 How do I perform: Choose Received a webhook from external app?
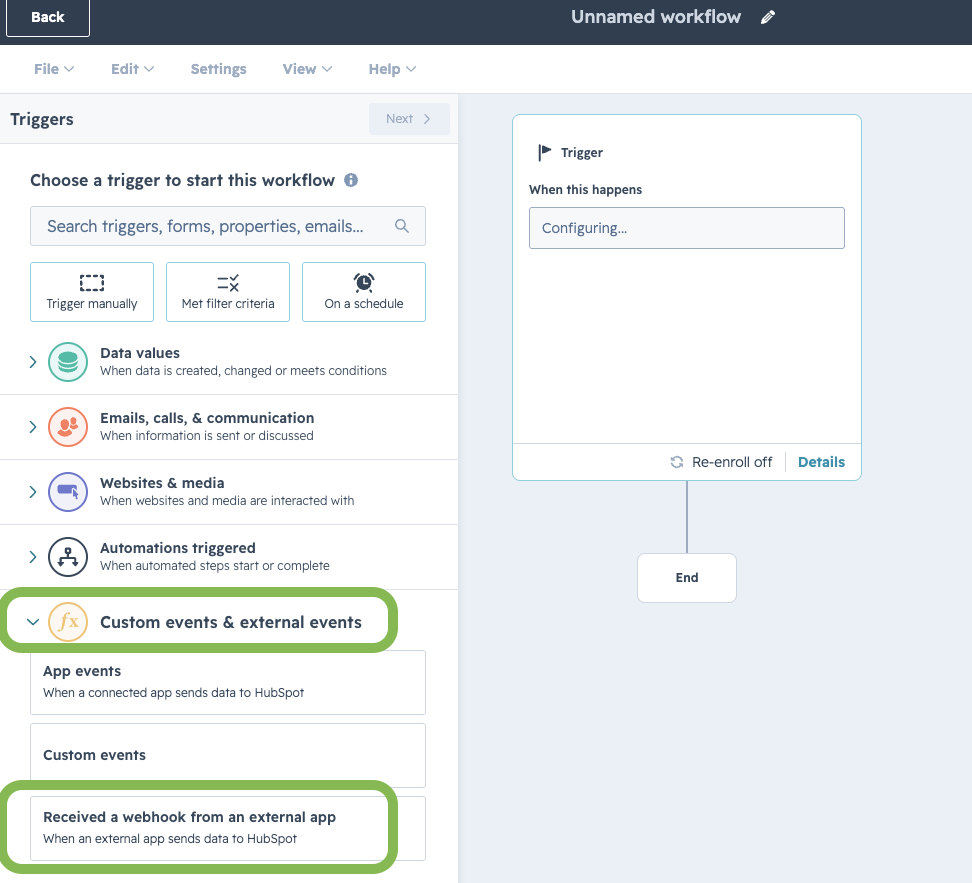(228, 828)
